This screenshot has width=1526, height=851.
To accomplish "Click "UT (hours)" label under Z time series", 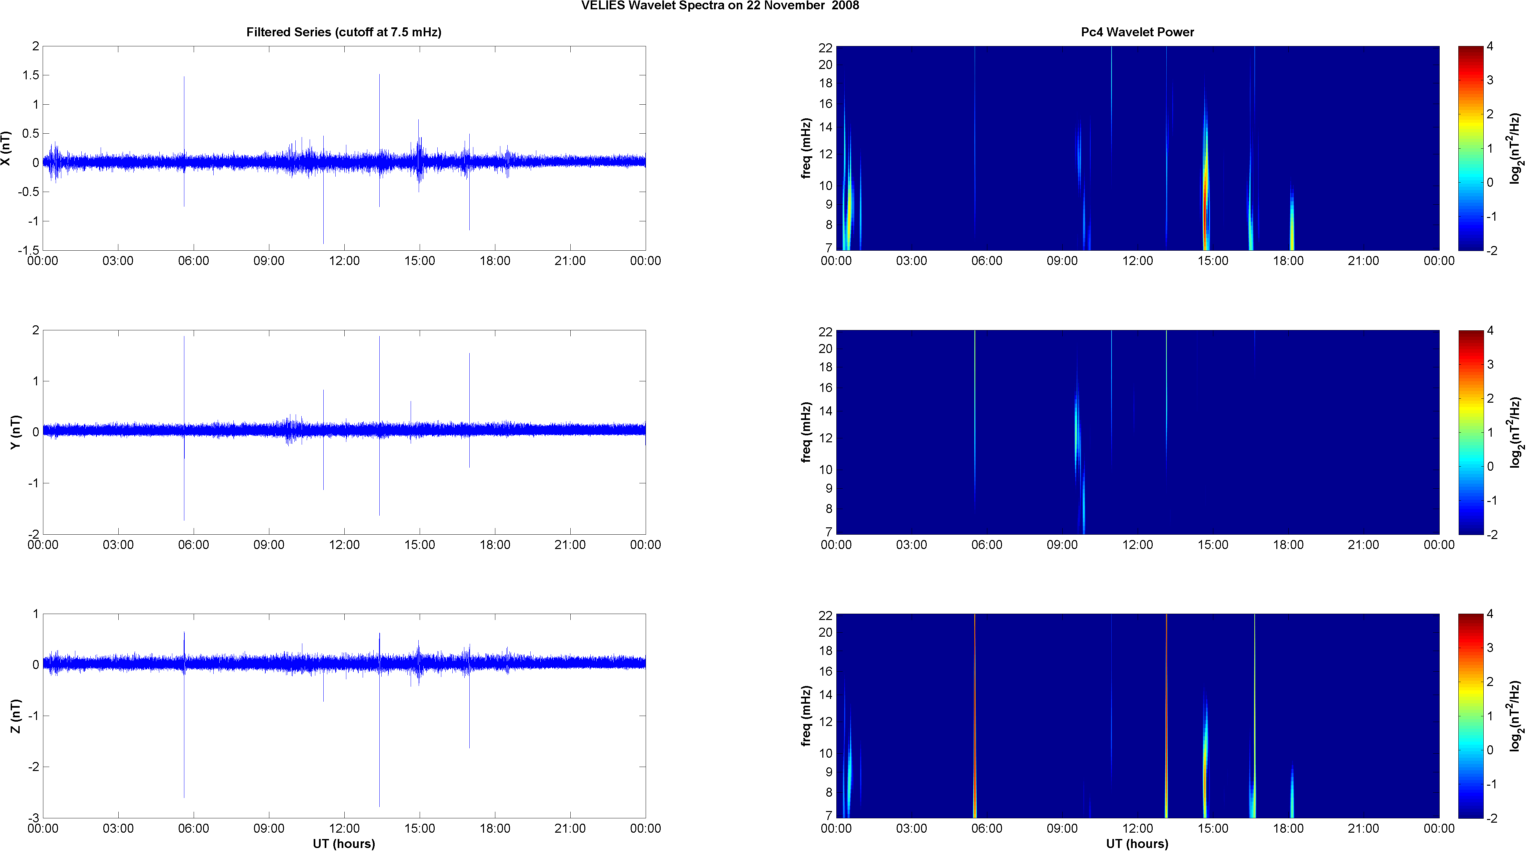I will pyautogui.click(x=344, y=844).
